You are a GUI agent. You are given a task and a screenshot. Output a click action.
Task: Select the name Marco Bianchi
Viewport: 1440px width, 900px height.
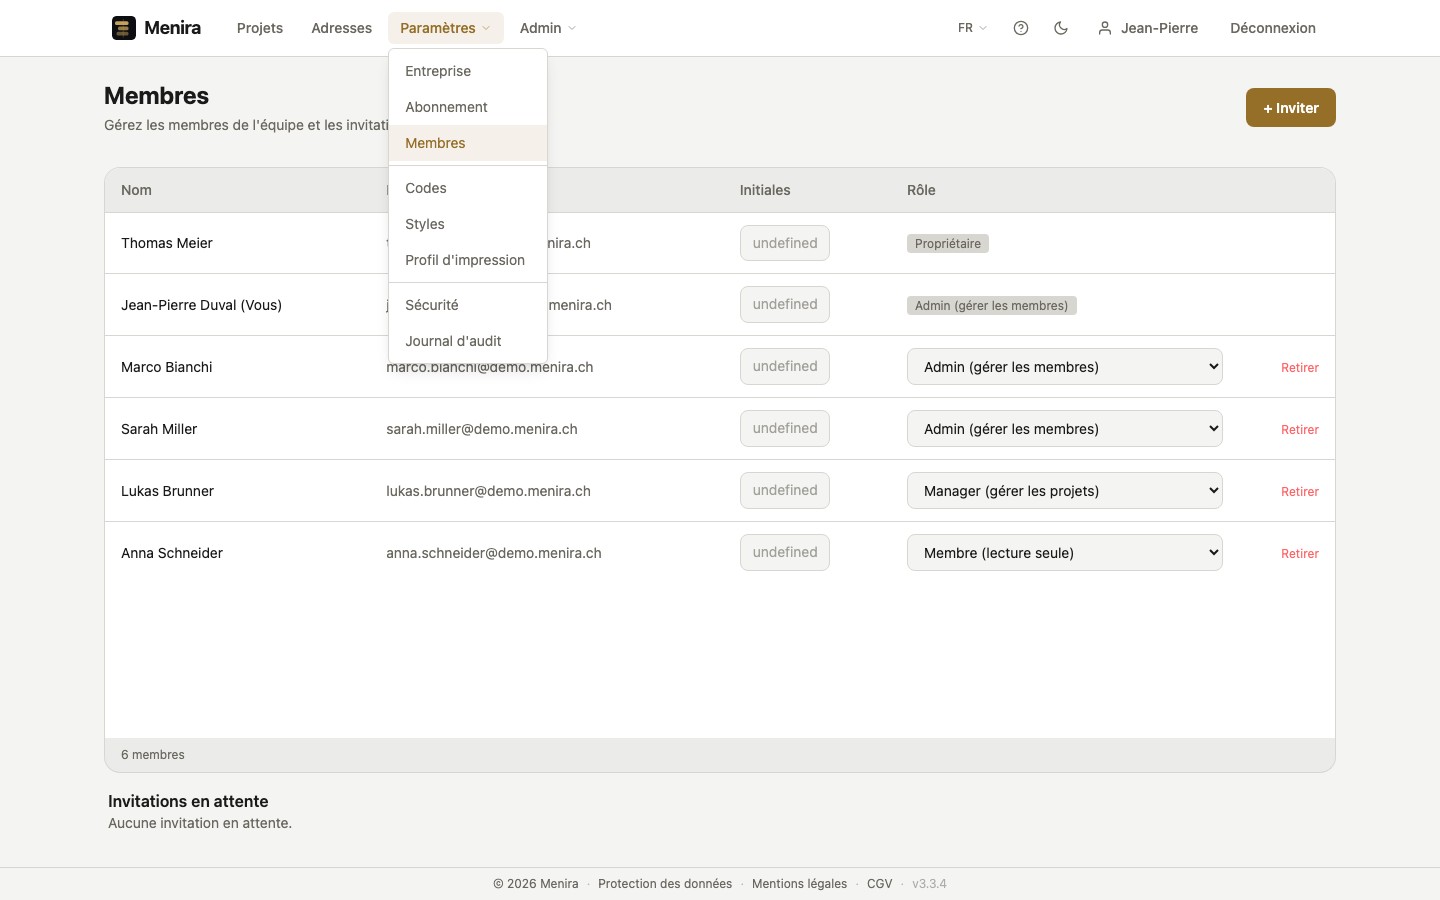(x=167, y=367)
